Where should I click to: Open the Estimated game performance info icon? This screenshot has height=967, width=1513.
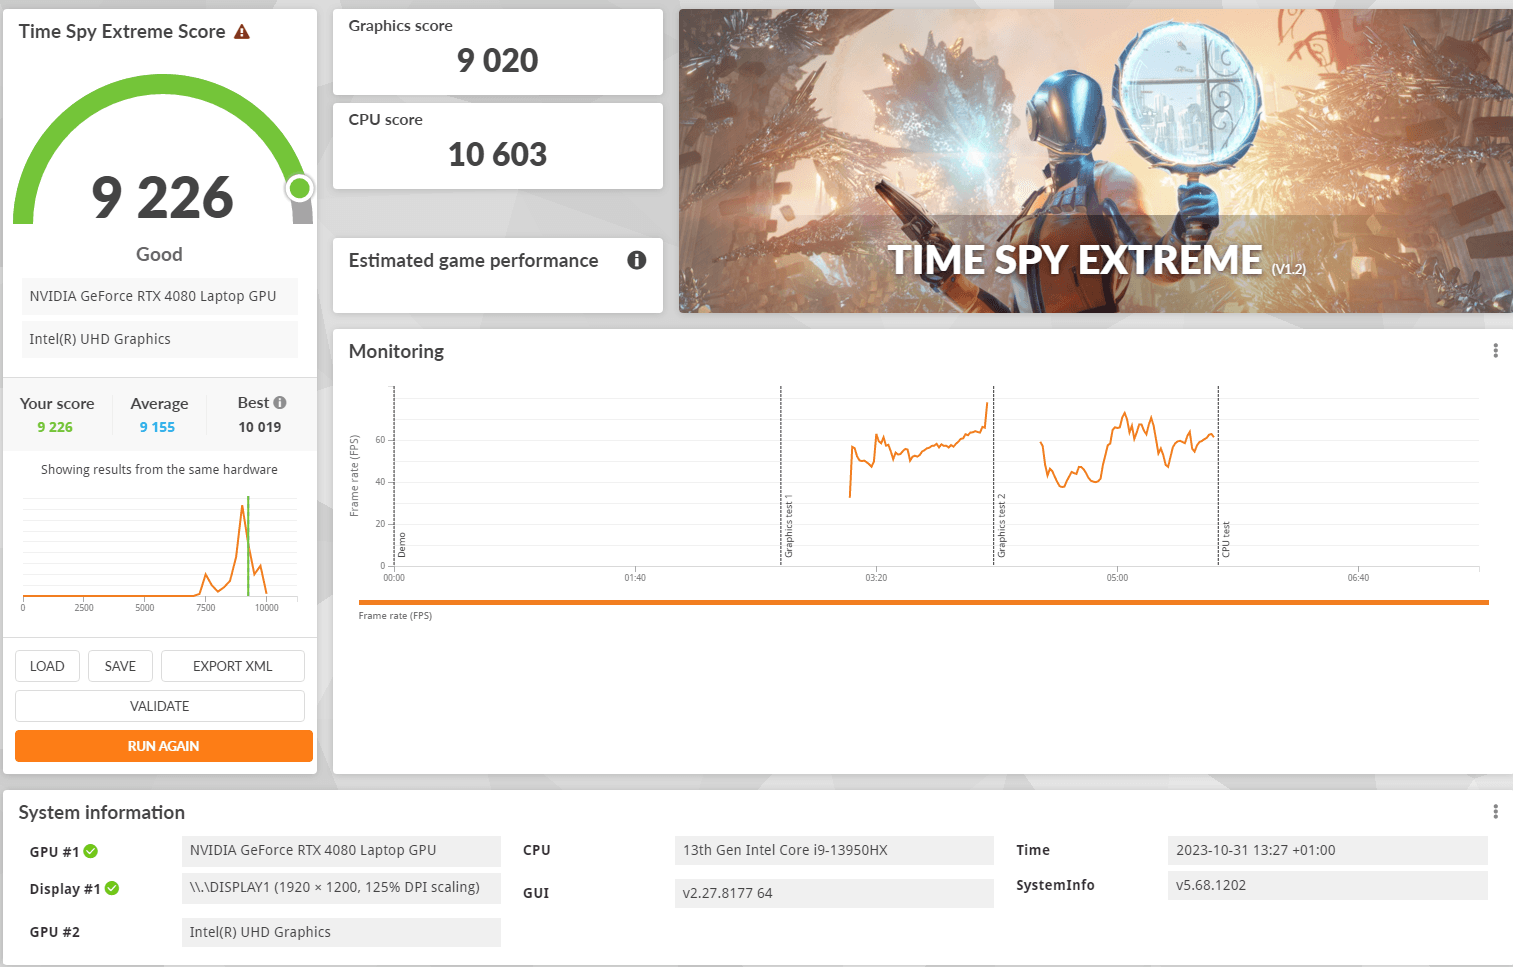tap(637, 260)
